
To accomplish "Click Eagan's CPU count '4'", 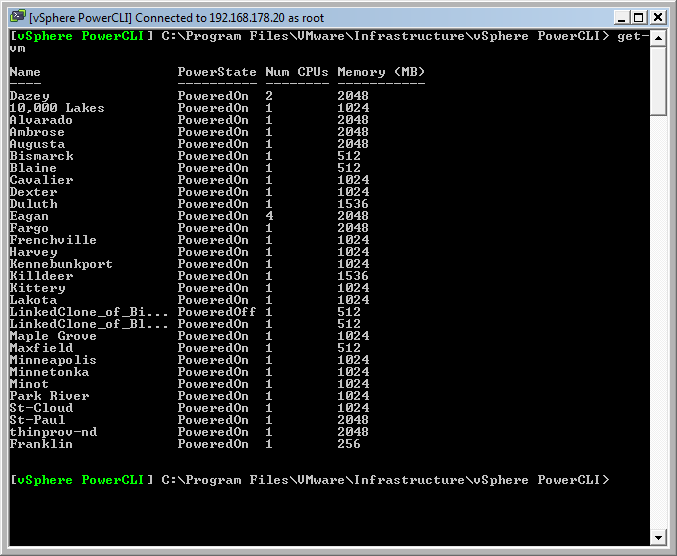I will coord(269,216).
